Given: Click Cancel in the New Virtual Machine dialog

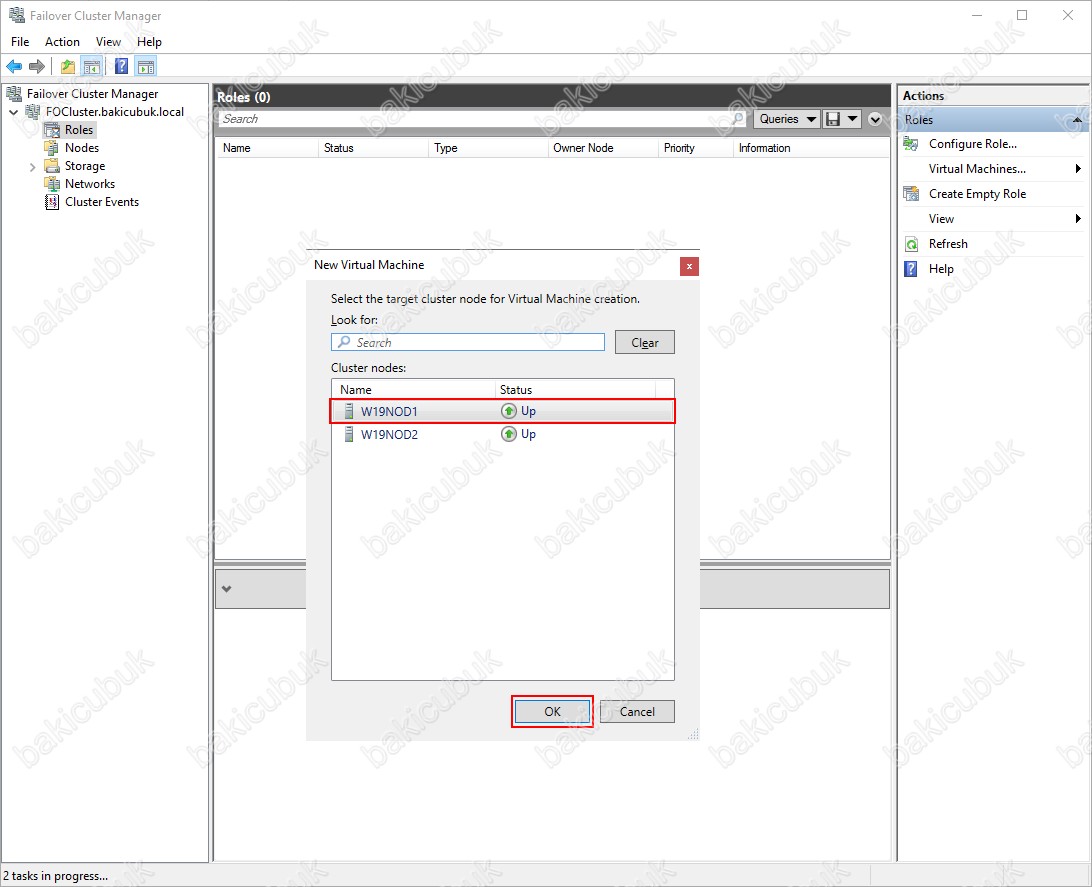Looking at the screenshot, I should coord(637,712).
